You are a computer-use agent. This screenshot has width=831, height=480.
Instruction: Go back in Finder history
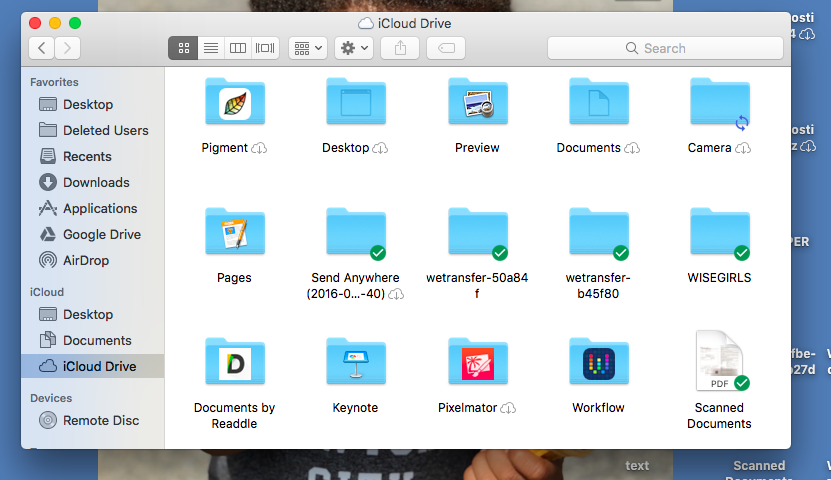[x=41, y=48]
